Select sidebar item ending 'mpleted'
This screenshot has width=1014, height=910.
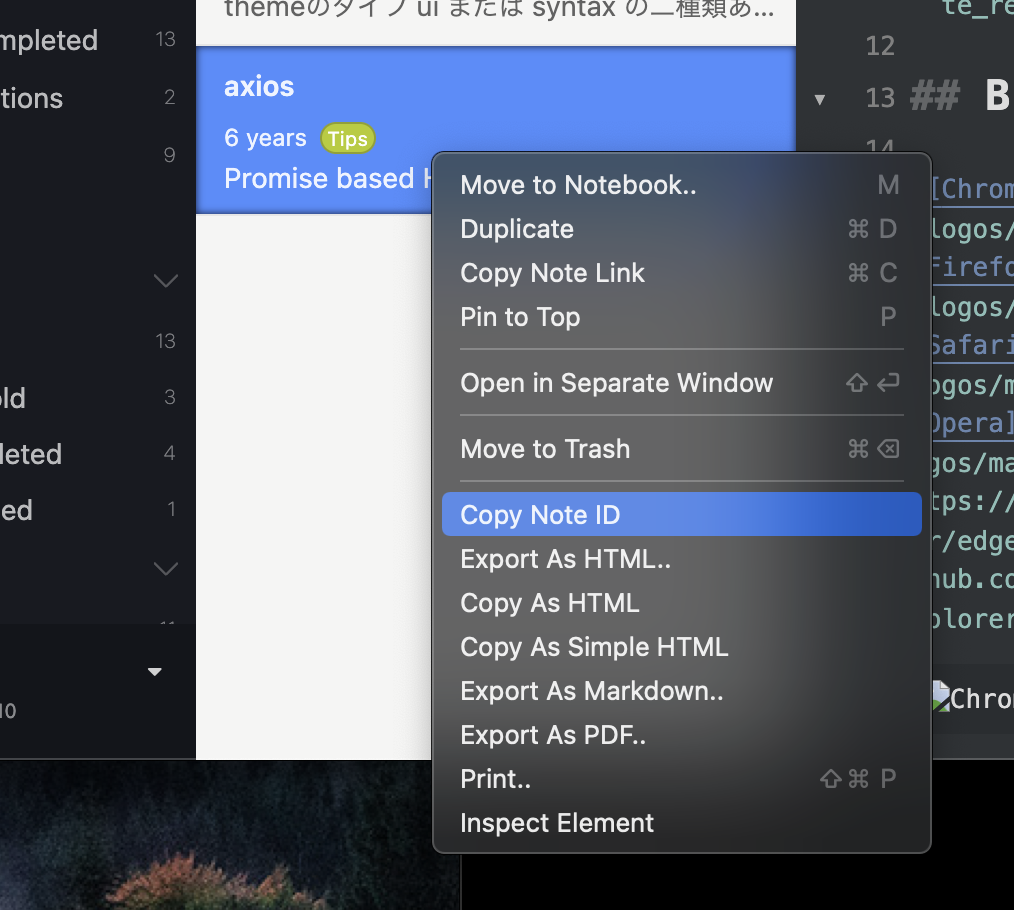pyautogui.click(x=97, y=40)
